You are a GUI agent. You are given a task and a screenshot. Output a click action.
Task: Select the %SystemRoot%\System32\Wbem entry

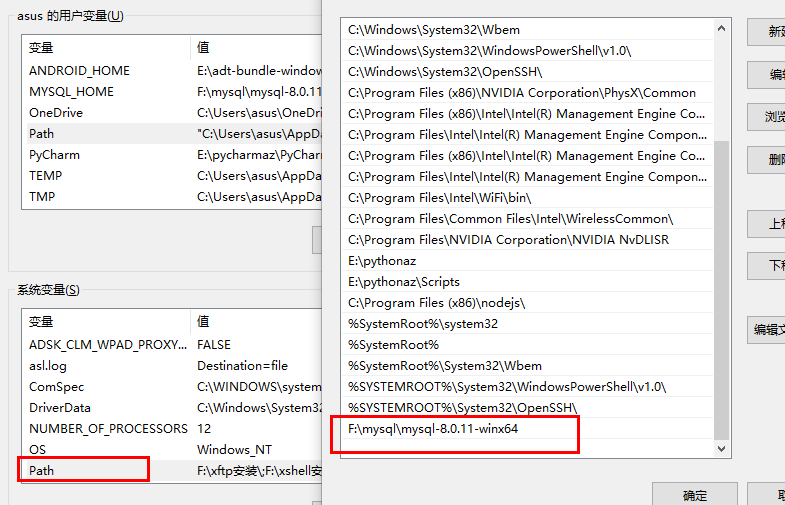[x=528, y=366]
